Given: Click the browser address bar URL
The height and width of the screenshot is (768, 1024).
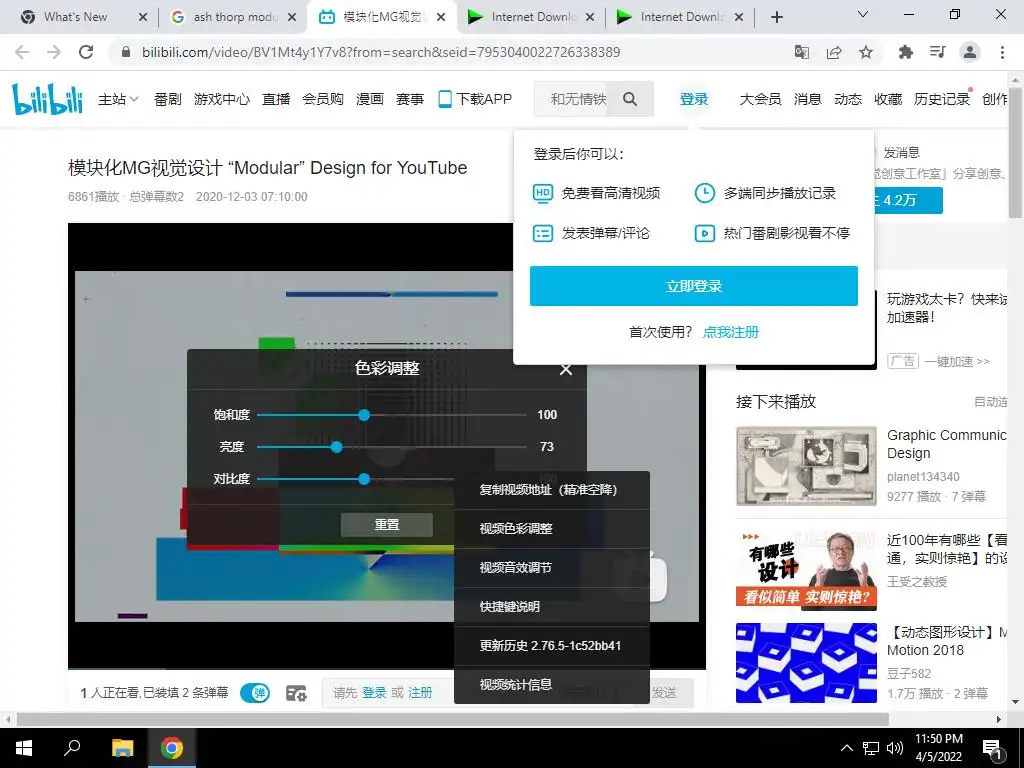Looking at the screenshot, I should click(x=381, y=52).
